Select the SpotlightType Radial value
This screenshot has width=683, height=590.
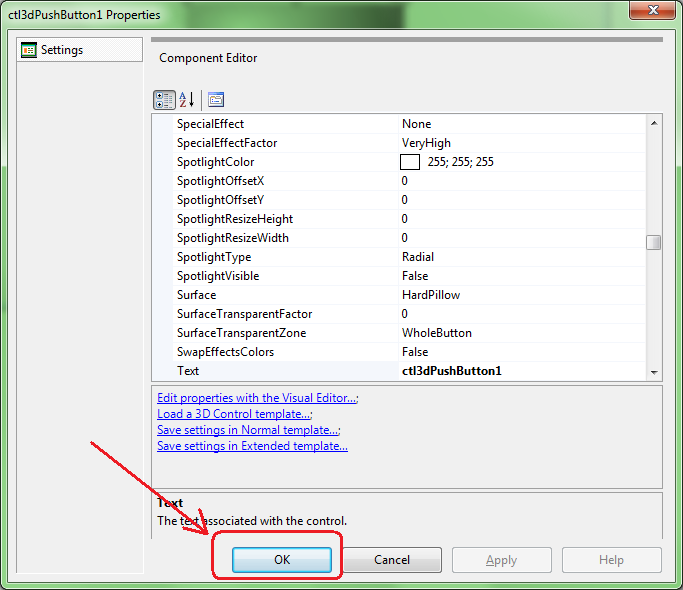click(x=418, y=257)
